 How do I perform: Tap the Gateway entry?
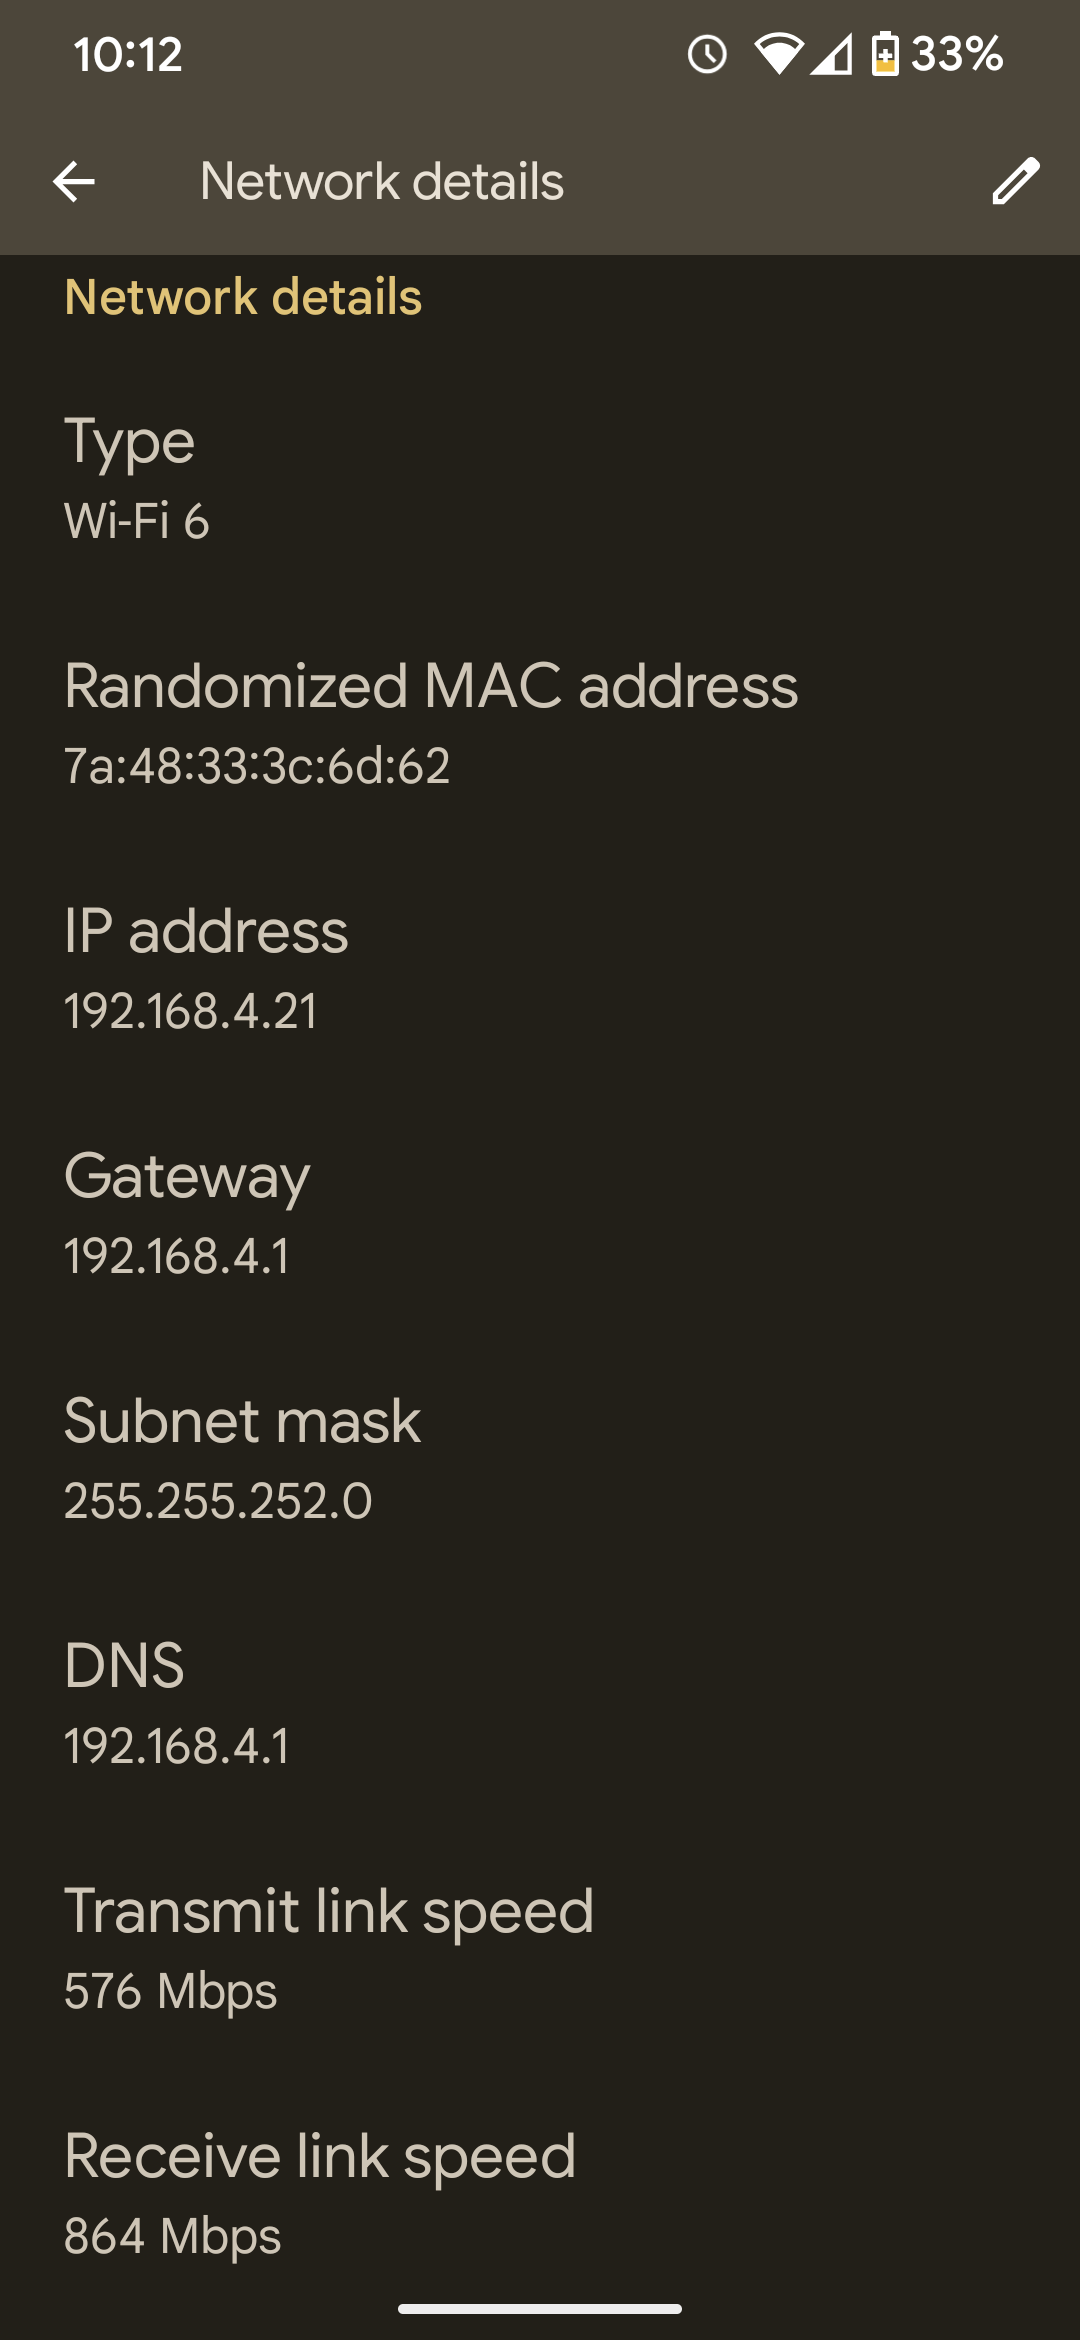coord(540,1215)
